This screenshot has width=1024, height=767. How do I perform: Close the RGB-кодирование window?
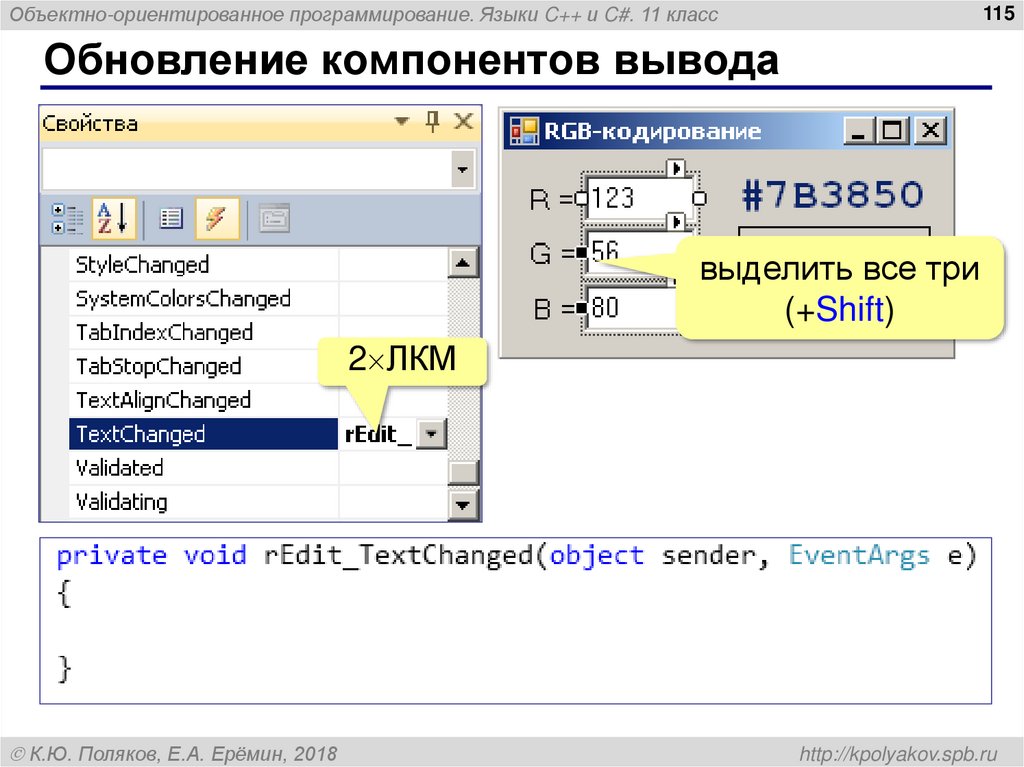click(930, 131)
